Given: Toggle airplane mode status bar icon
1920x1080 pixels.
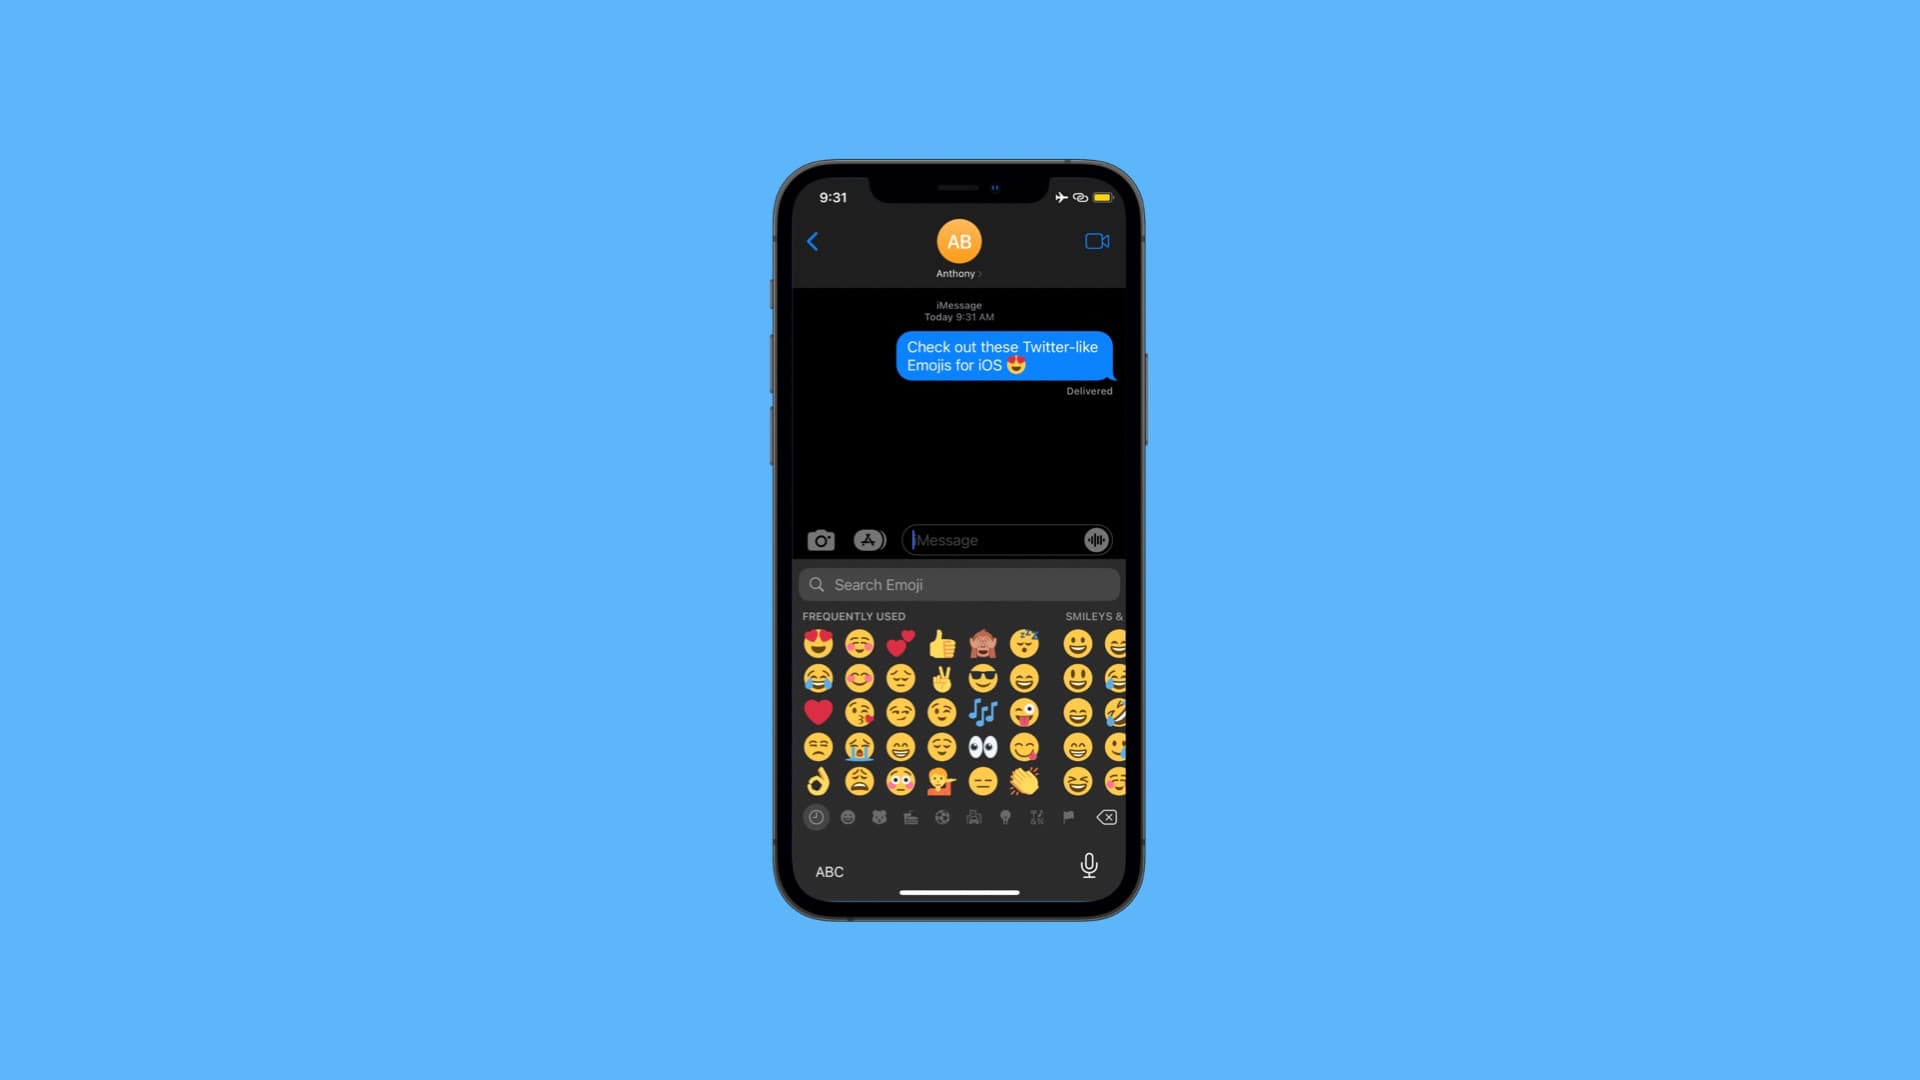Looking at the screenshot, I should (1062, 196).
